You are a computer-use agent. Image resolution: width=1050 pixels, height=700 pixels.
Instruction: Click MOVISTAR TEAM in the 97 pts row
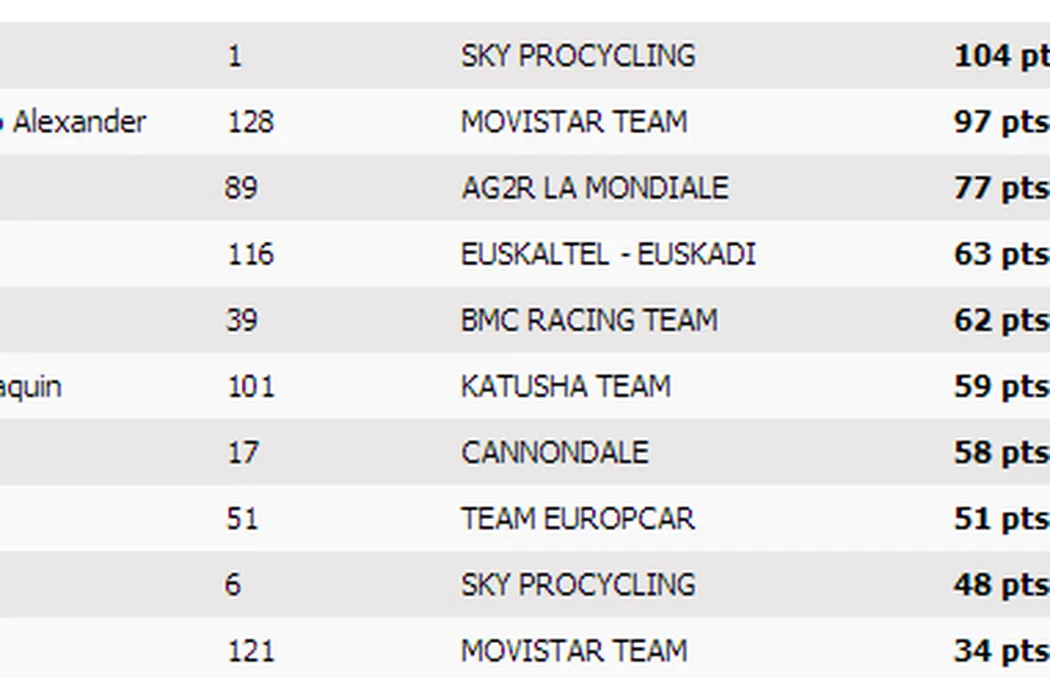[573, 122]
